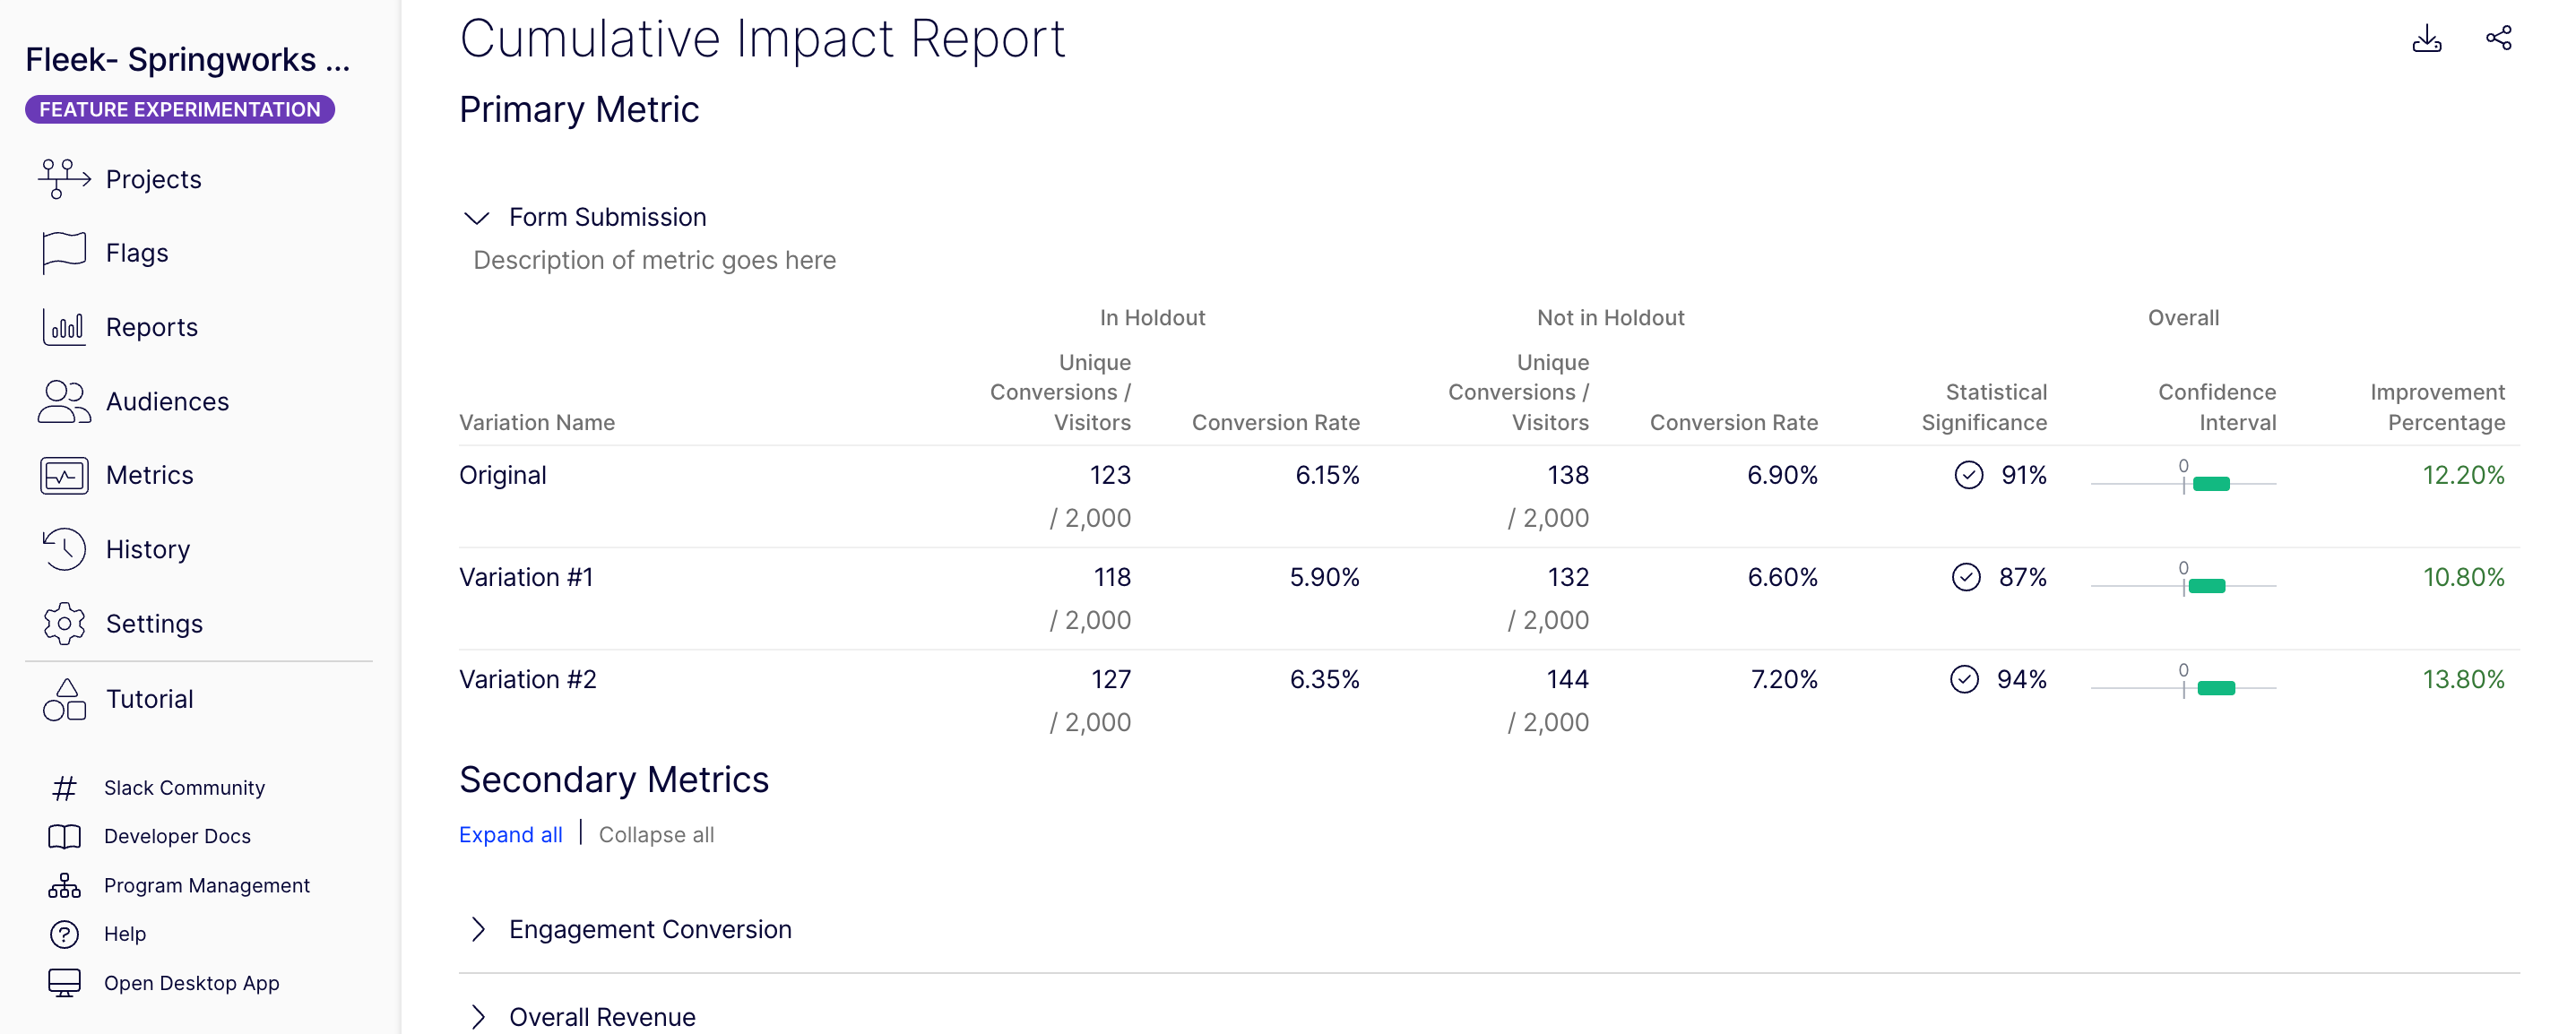Open Projects via its sidebar icon
The image size is (2576, 1034).
(x=64, y=179)
